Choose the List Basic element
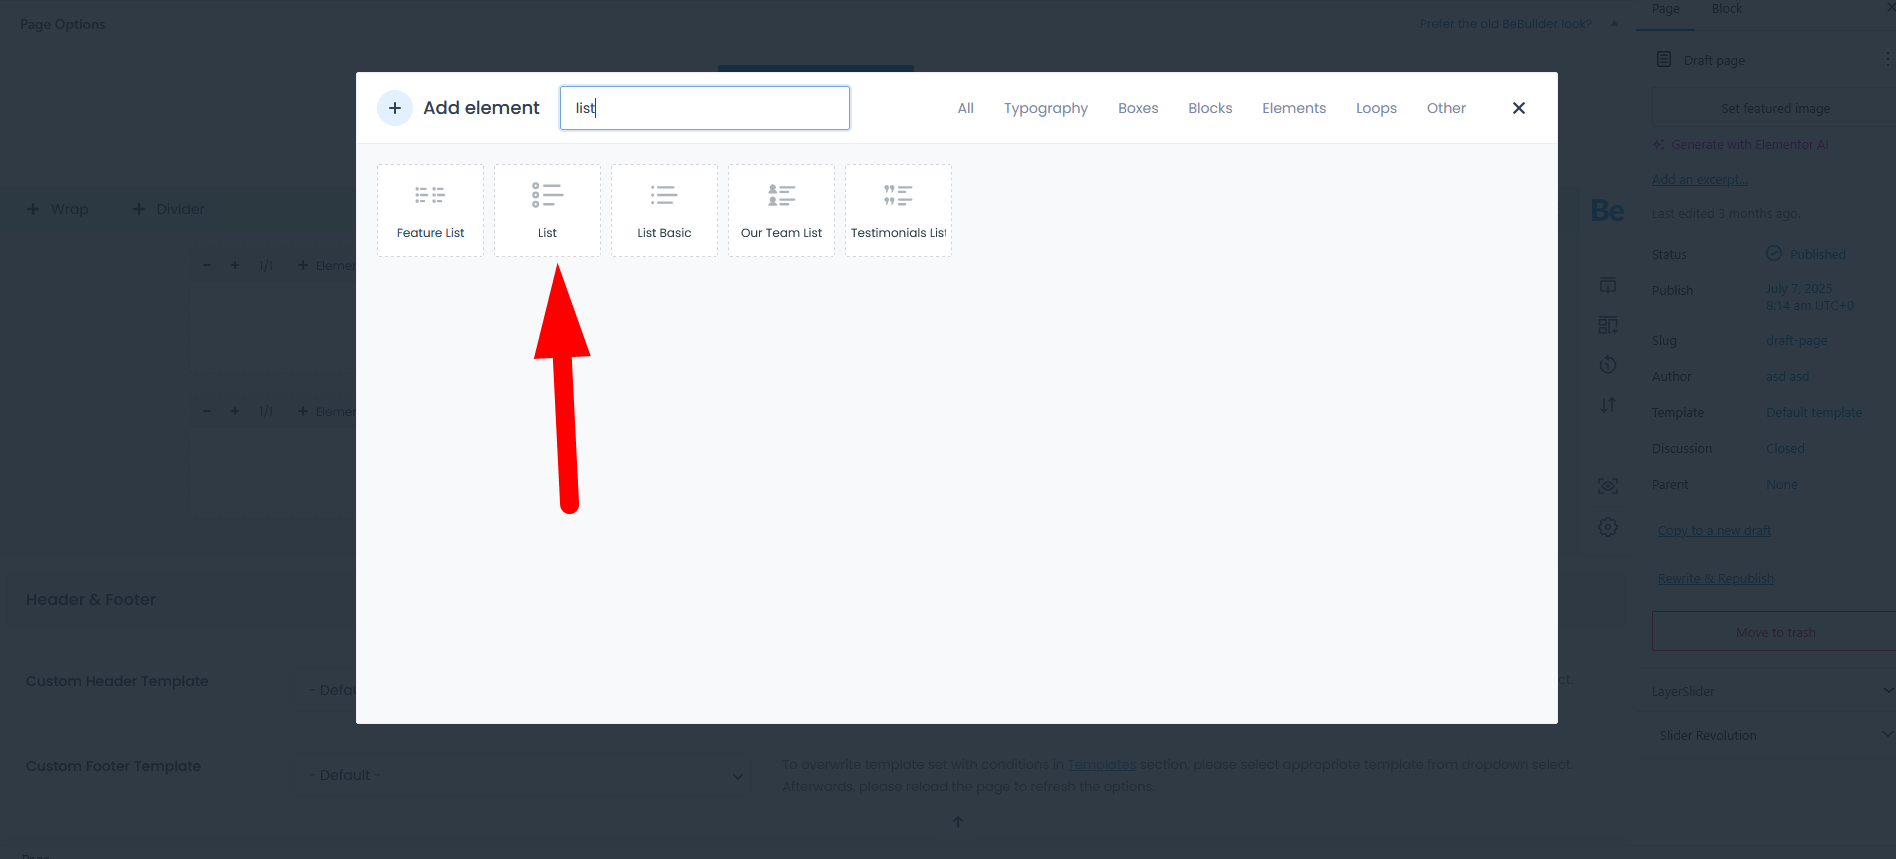This screenshot has height=859, width=1896. tap(664, 211)
